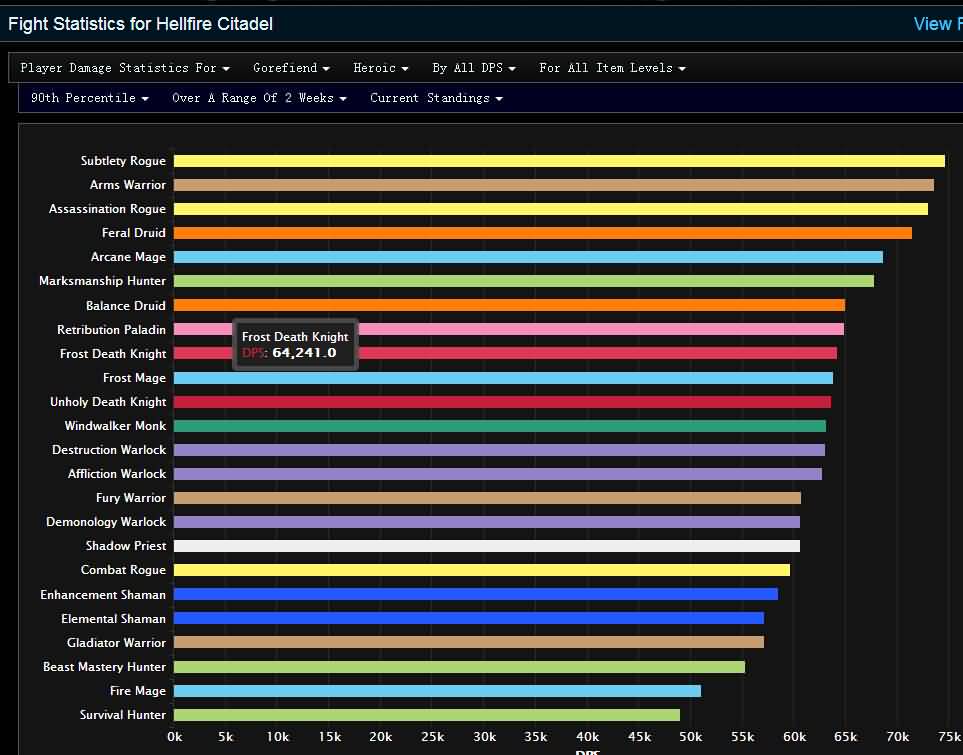Click the Enhancement Shaman blue bar
The width and height of the screenshot is (963, 755).
pyautogui.click(x=475, y=594)
